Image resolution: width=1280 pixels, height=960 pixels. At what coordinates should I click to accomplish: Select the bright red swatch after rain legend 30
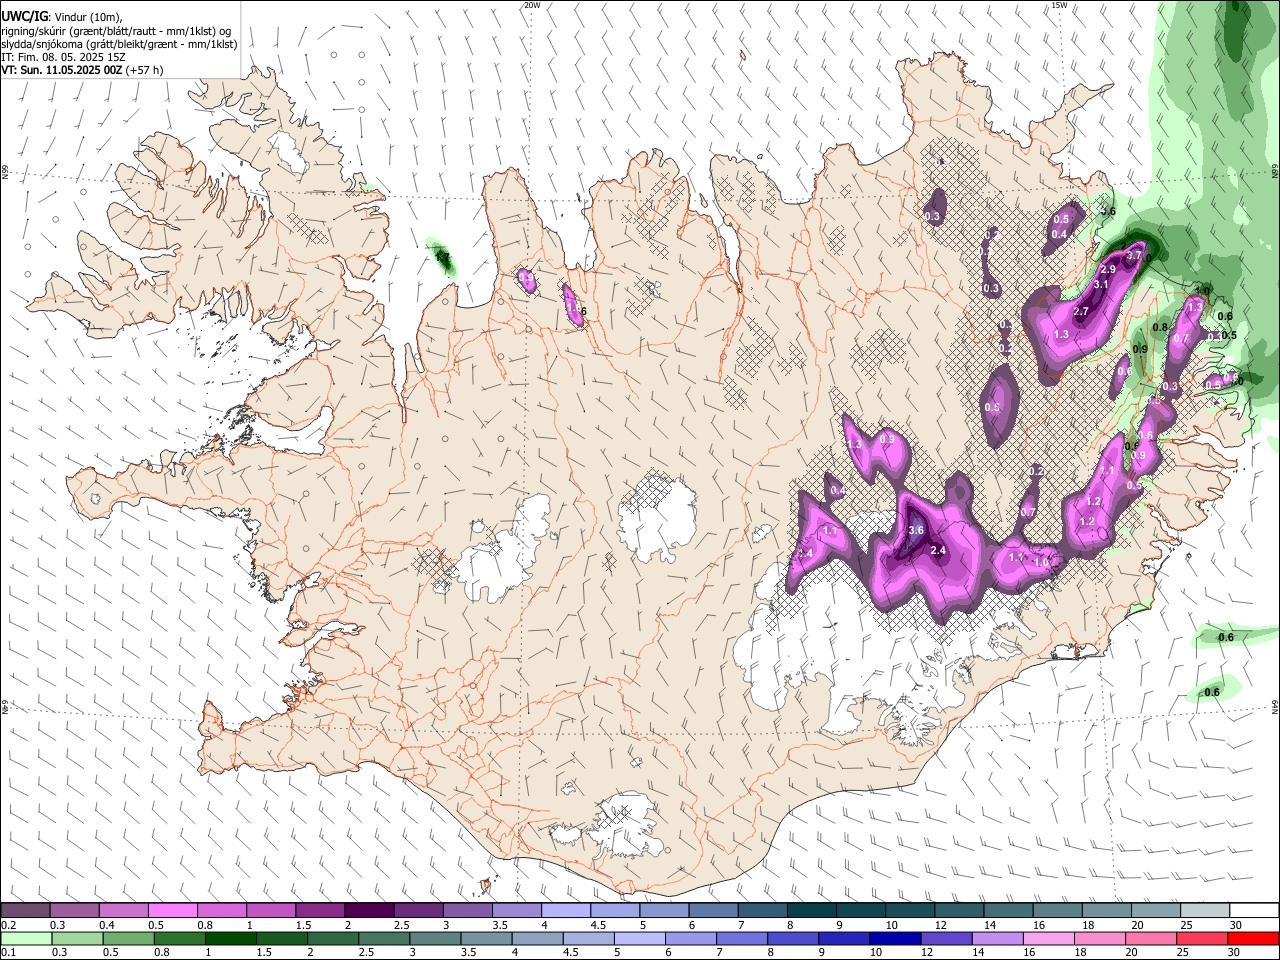[1253, 938]
